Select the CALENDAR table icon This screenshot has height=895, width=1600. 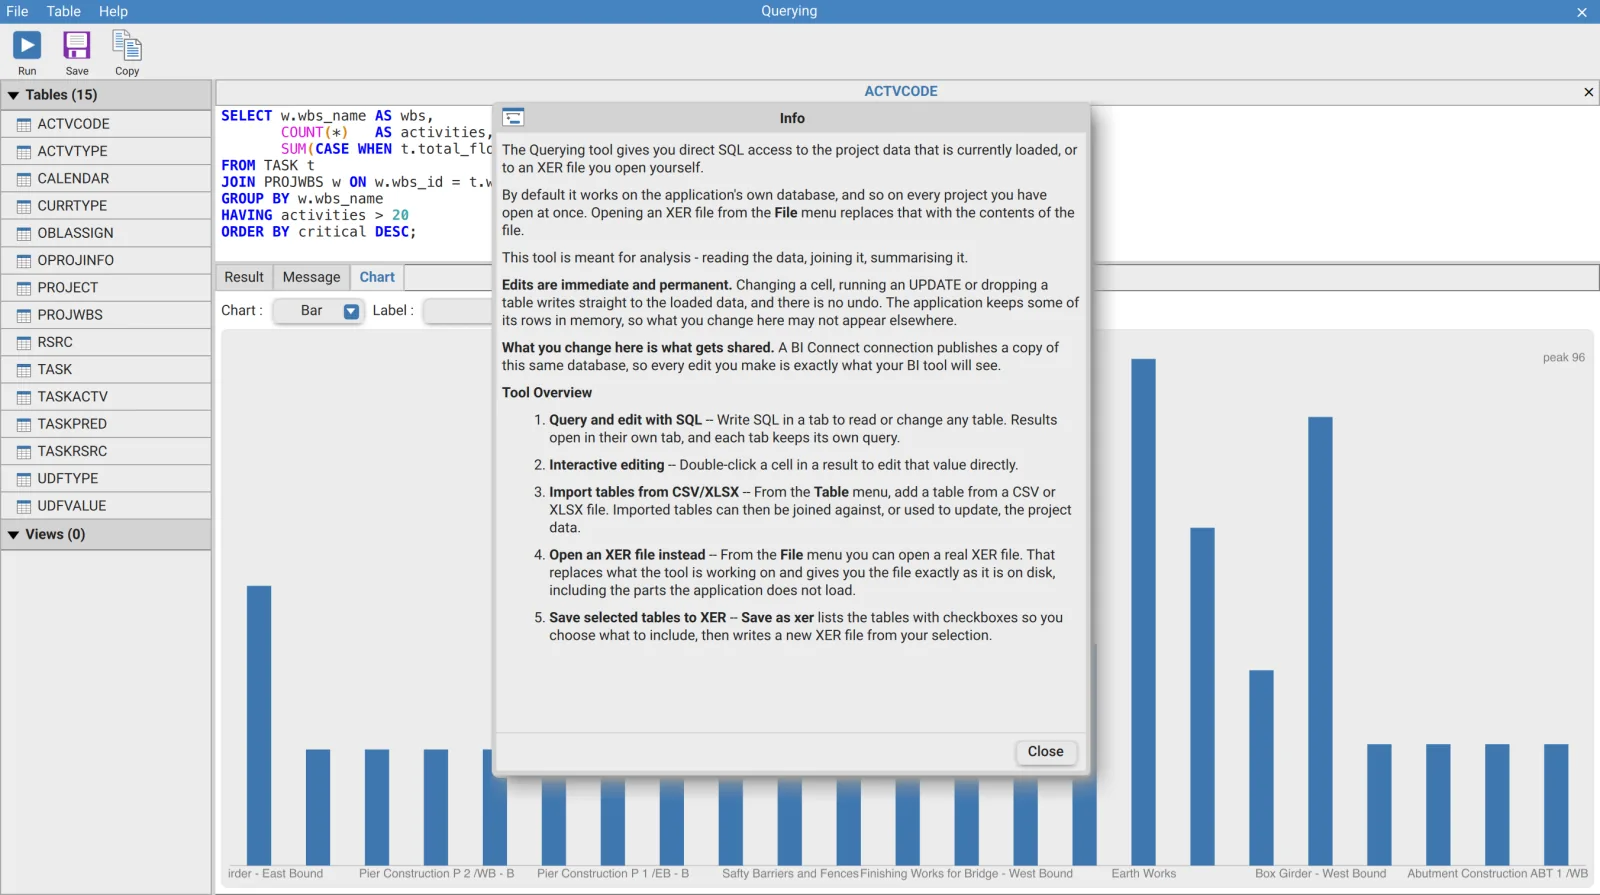click(24, 179)
